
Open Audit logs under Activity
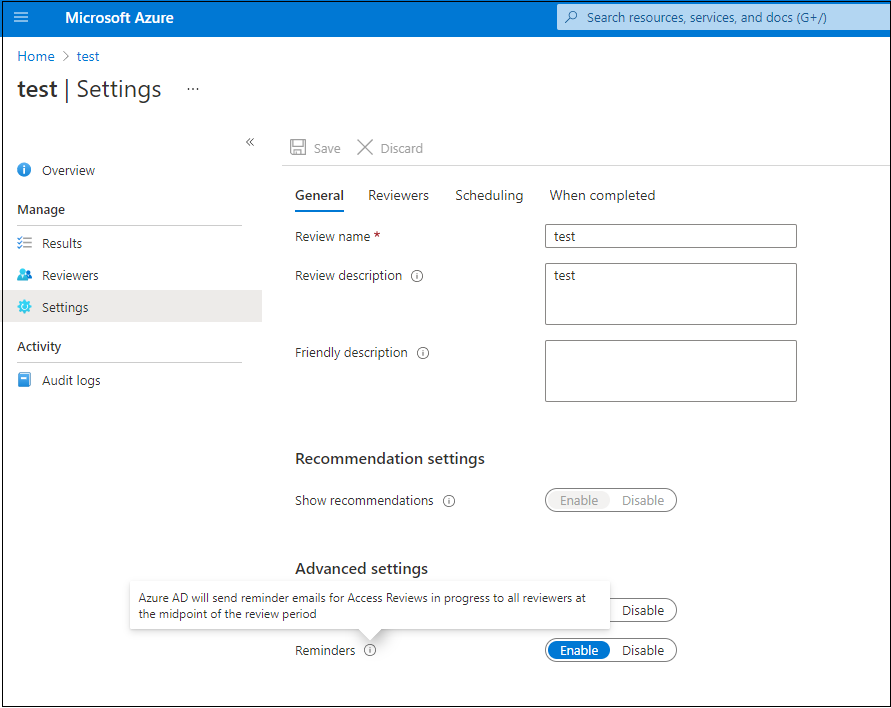71,380
